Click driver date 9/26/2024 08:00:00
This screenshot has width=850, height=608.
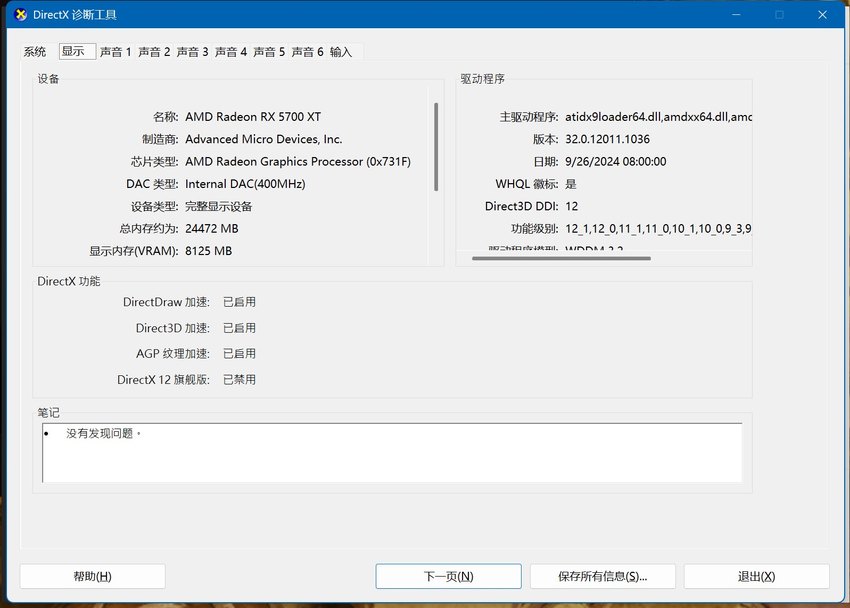coord(616,161)
